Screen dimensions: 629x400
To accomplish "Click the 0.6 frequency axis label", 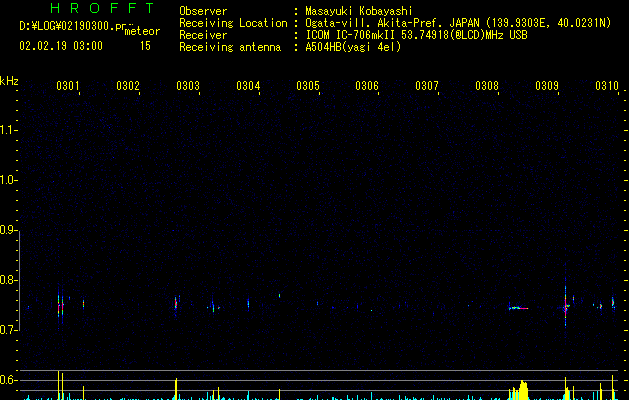I will pos(8,380).
